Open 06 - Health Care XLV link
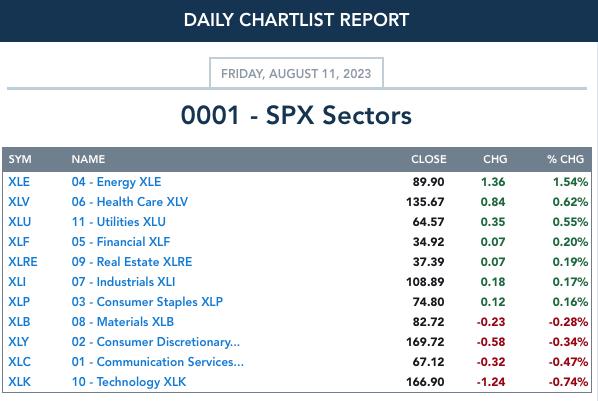Viewport: 598px width, 401px height. point(130,202)
